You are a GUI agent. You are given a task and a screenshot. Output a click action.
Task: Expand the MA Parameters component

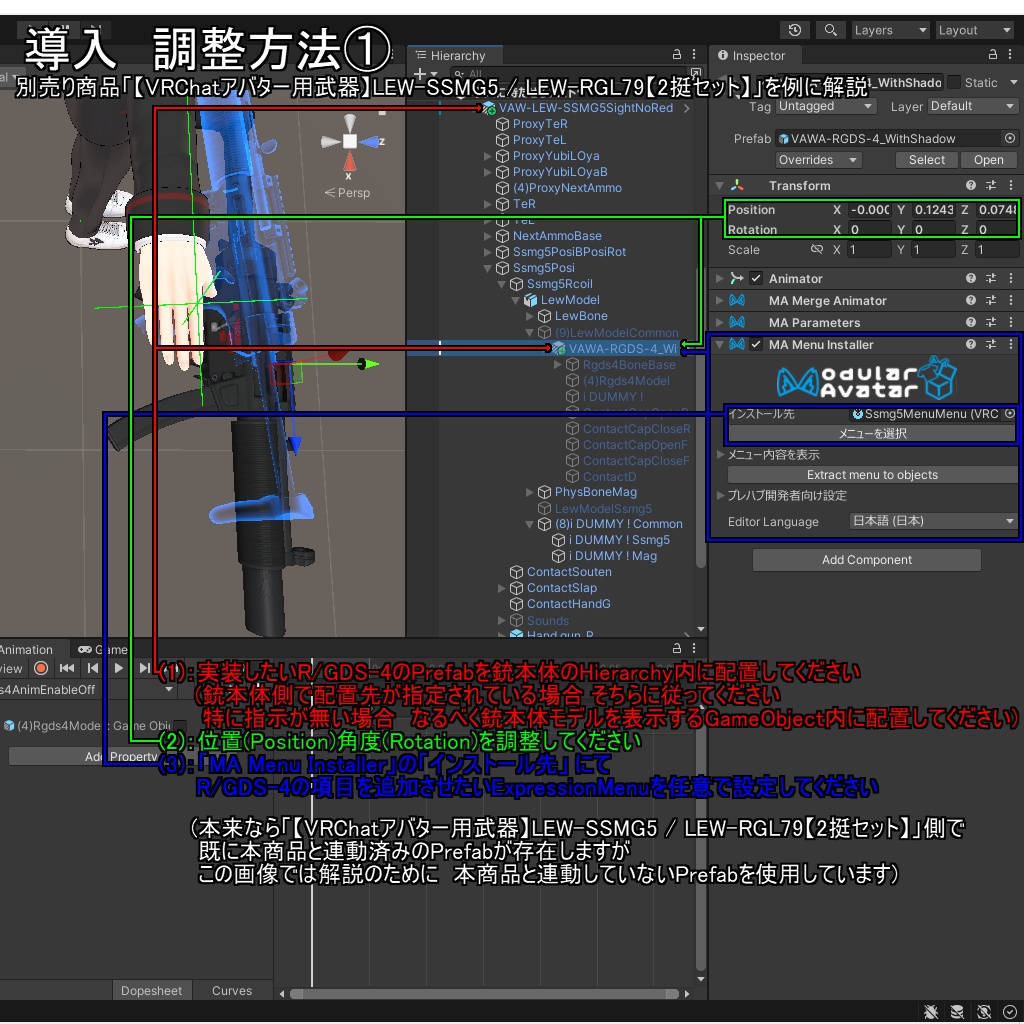[719, 323]
